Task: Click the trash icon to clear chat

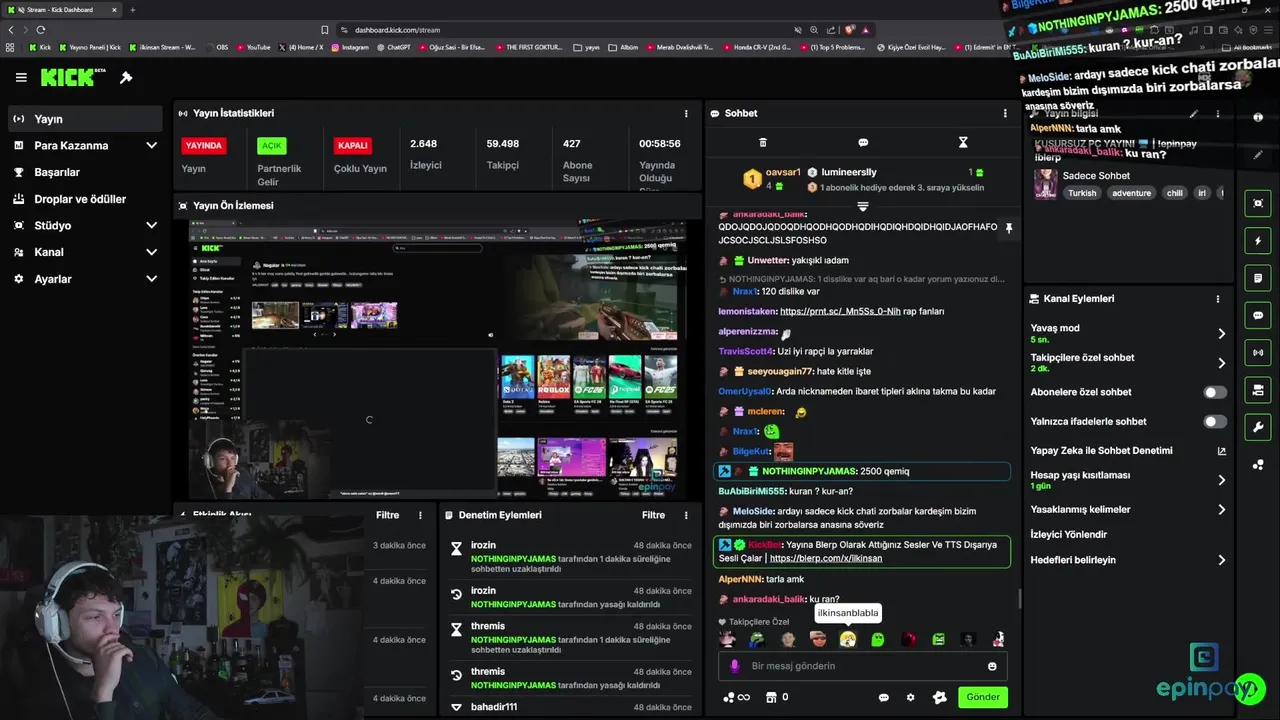Action: [763, 143]
